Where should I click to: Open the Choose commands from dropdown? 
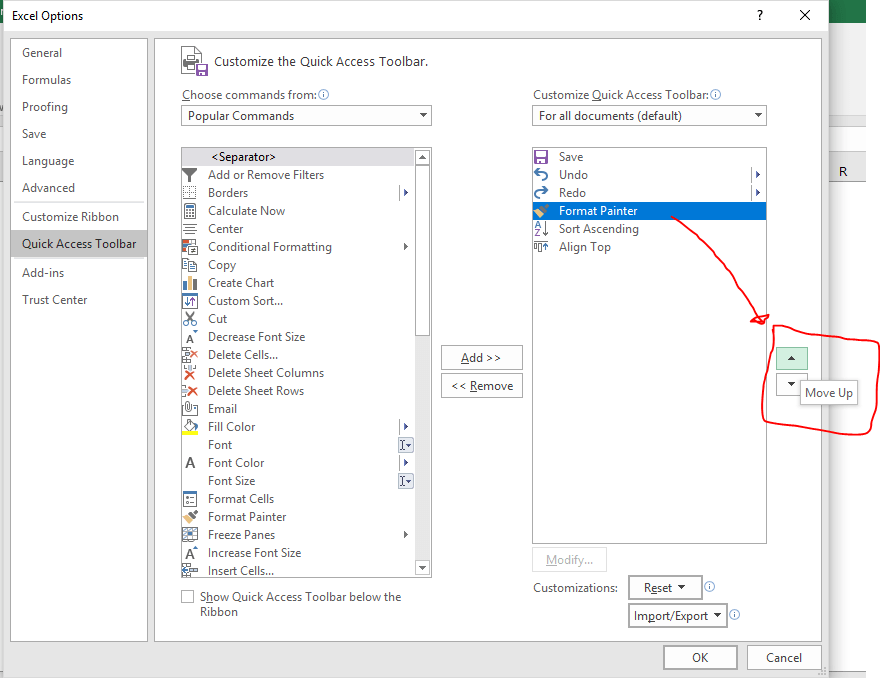coord(306,116)
